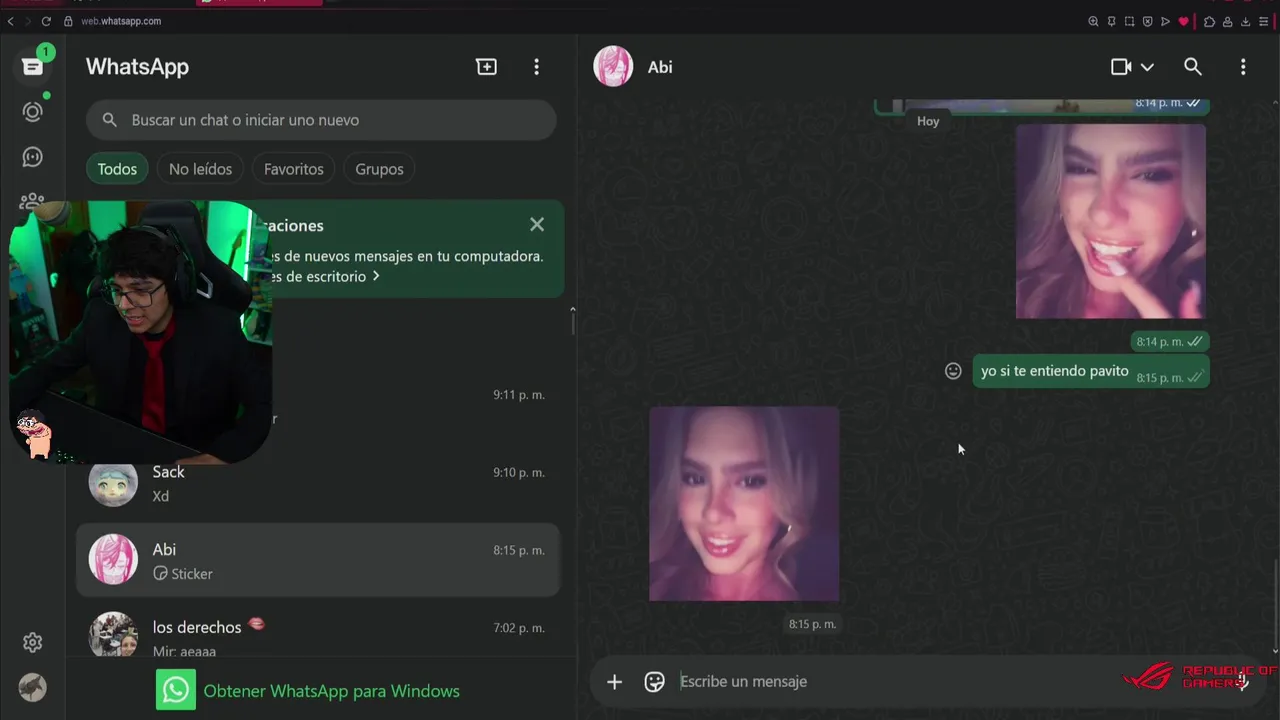This screenshot has width=1280, height=720.
Task: Click the 9:11 p. m. chat timestamp
Action: 519,395
